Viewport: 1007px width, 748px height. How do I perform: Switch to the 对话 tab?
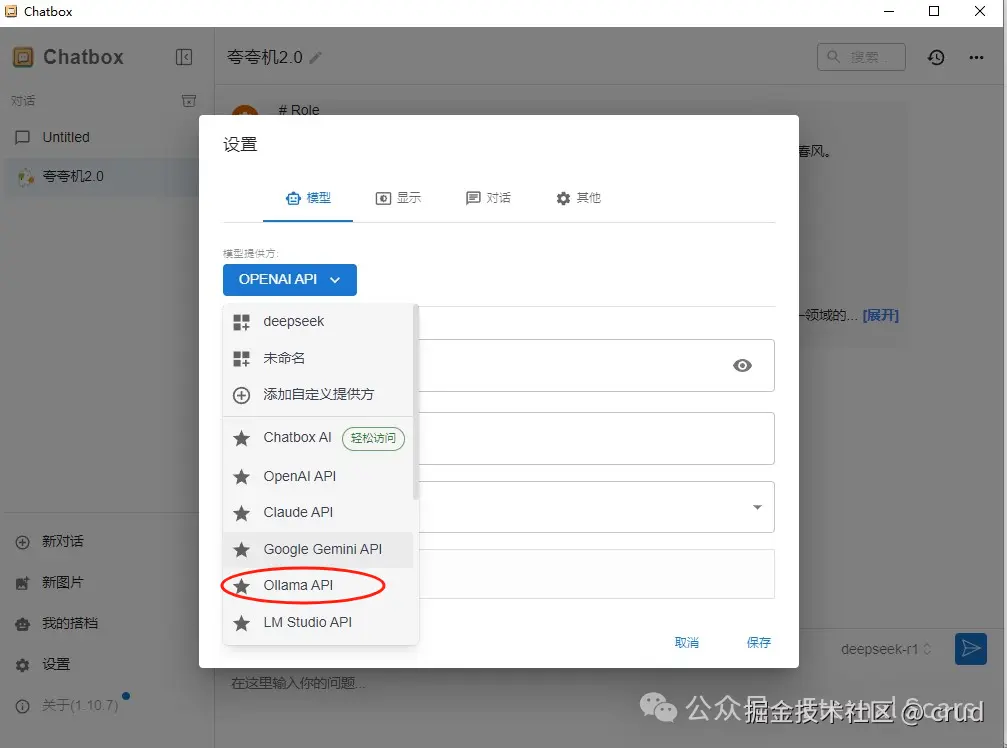[488, 198]
